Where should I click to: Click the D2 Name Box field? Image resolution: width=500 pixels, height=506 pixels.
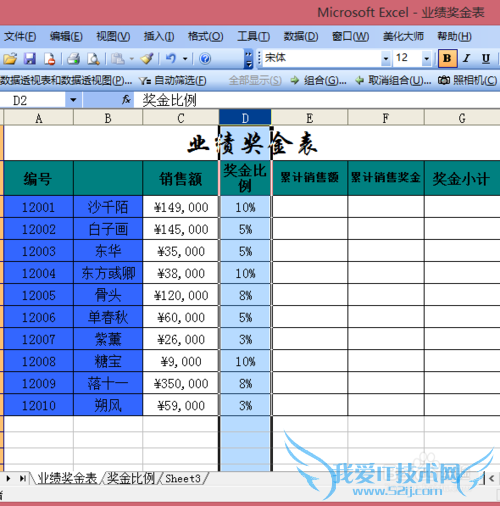[33, 100]
